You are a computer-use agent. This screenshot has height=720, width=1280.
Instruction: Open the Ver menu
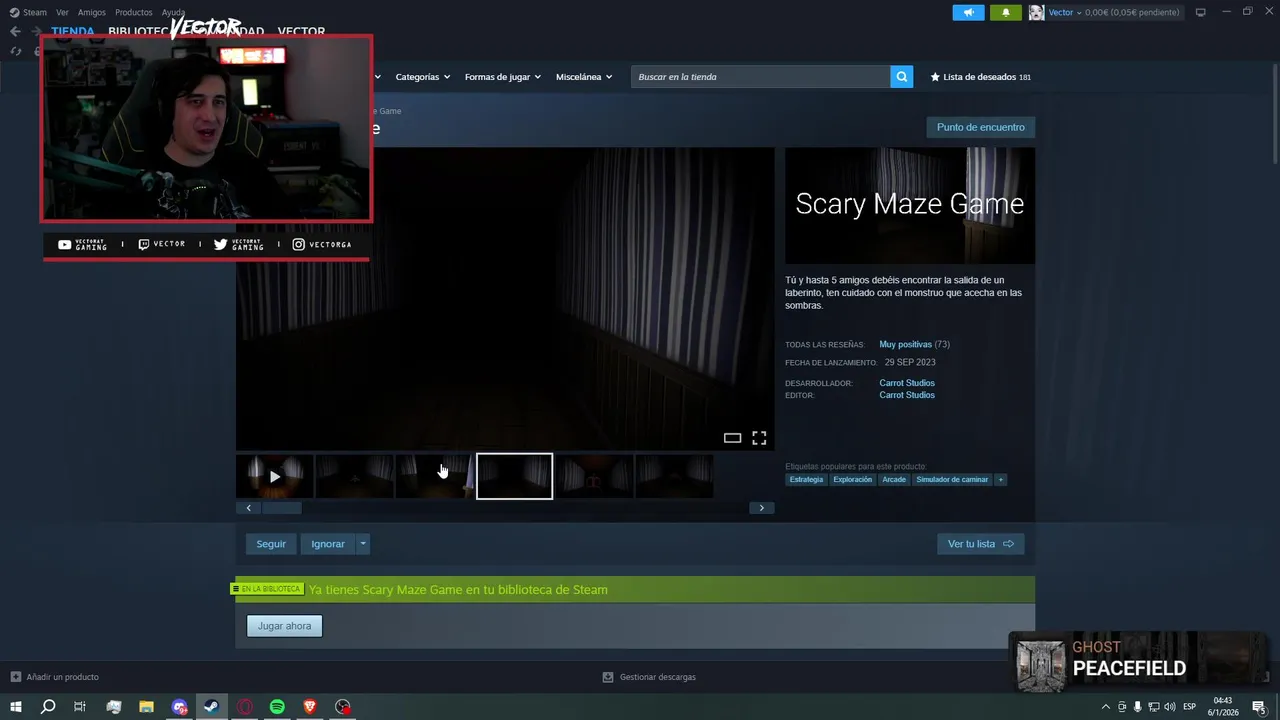(62, 12)
